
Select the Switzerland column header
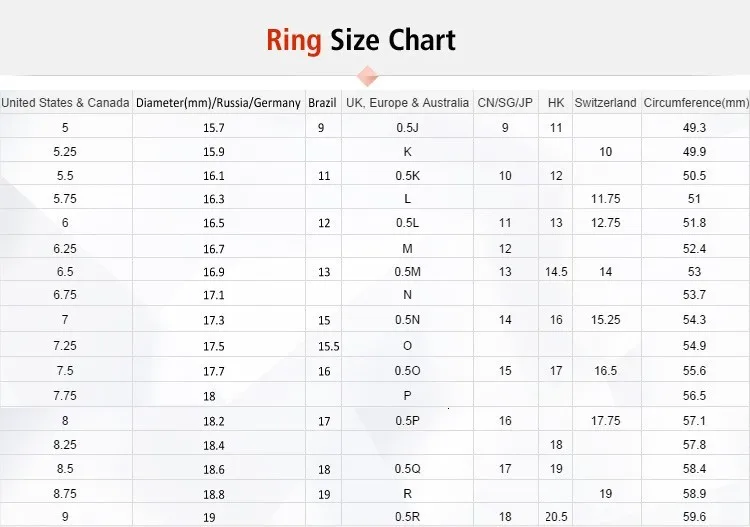[606, 103]
